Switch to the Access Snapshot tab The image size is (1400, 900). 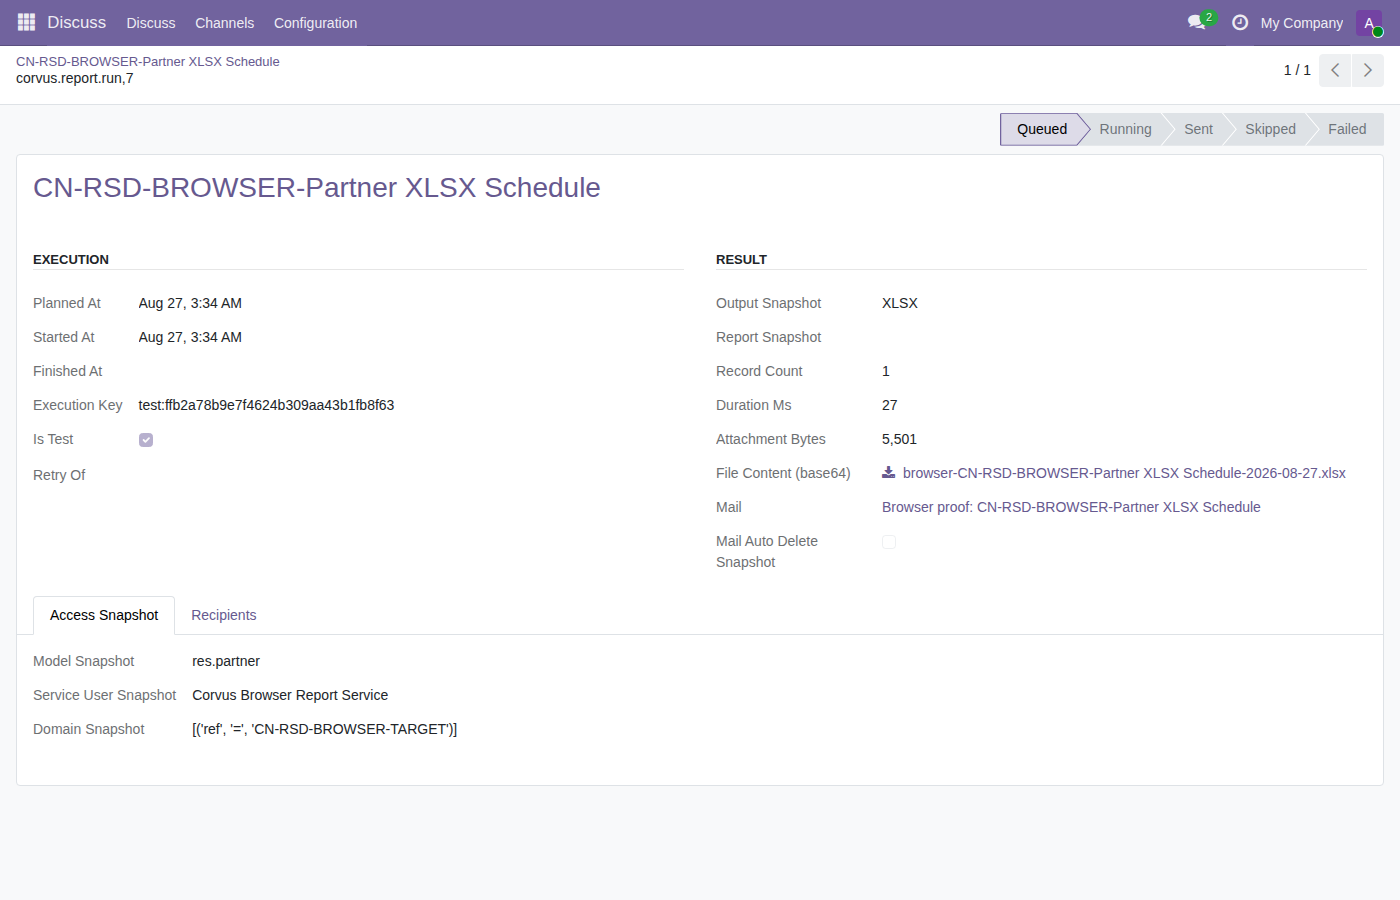[104, 615]
